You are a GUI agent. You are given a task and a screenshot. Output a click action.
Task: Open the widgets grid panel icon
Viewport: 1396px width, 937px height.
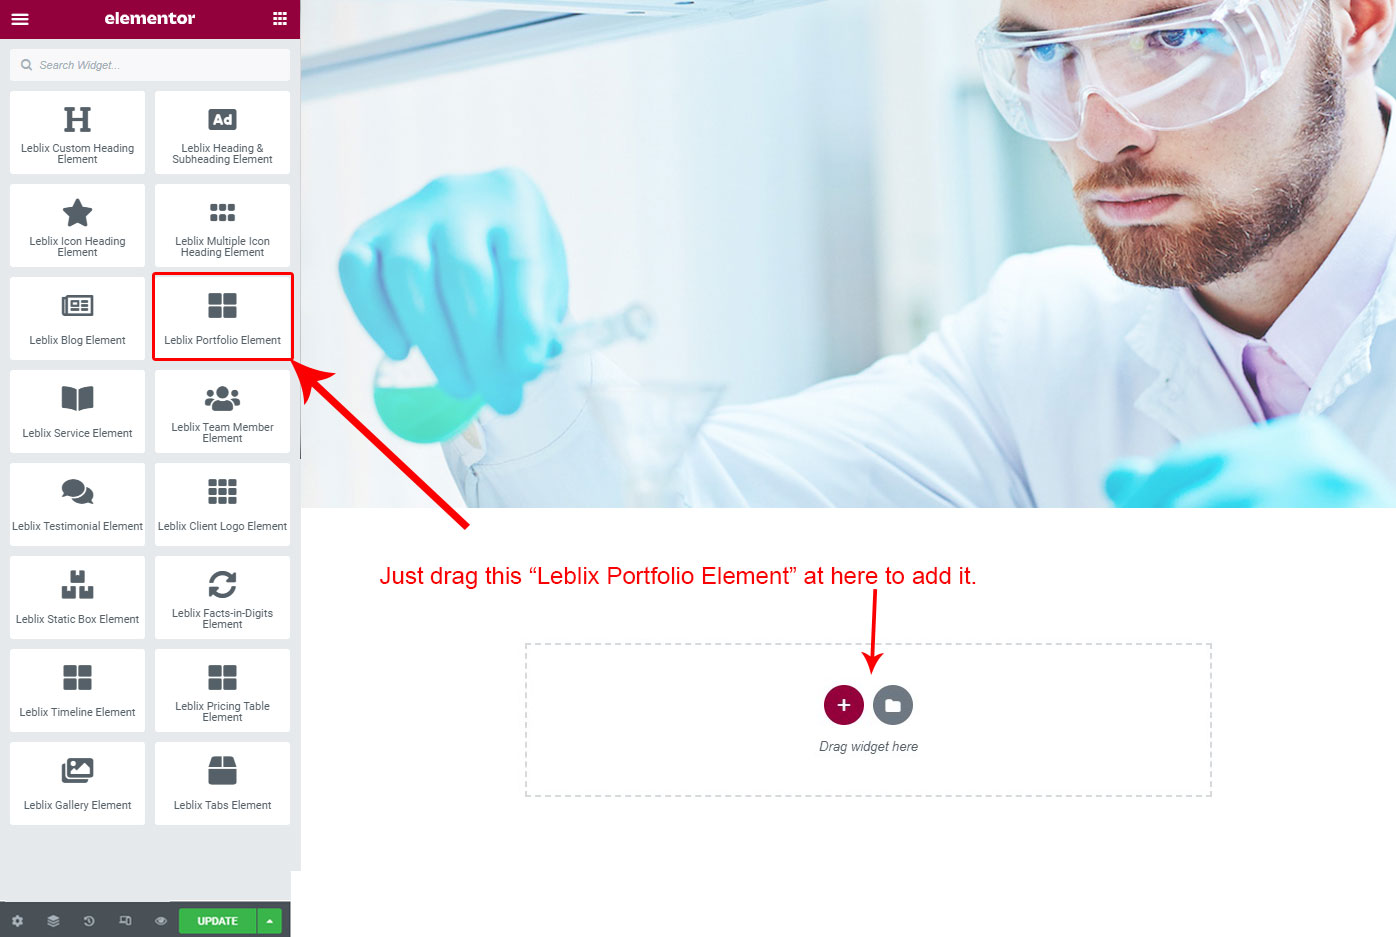(279, 19)
